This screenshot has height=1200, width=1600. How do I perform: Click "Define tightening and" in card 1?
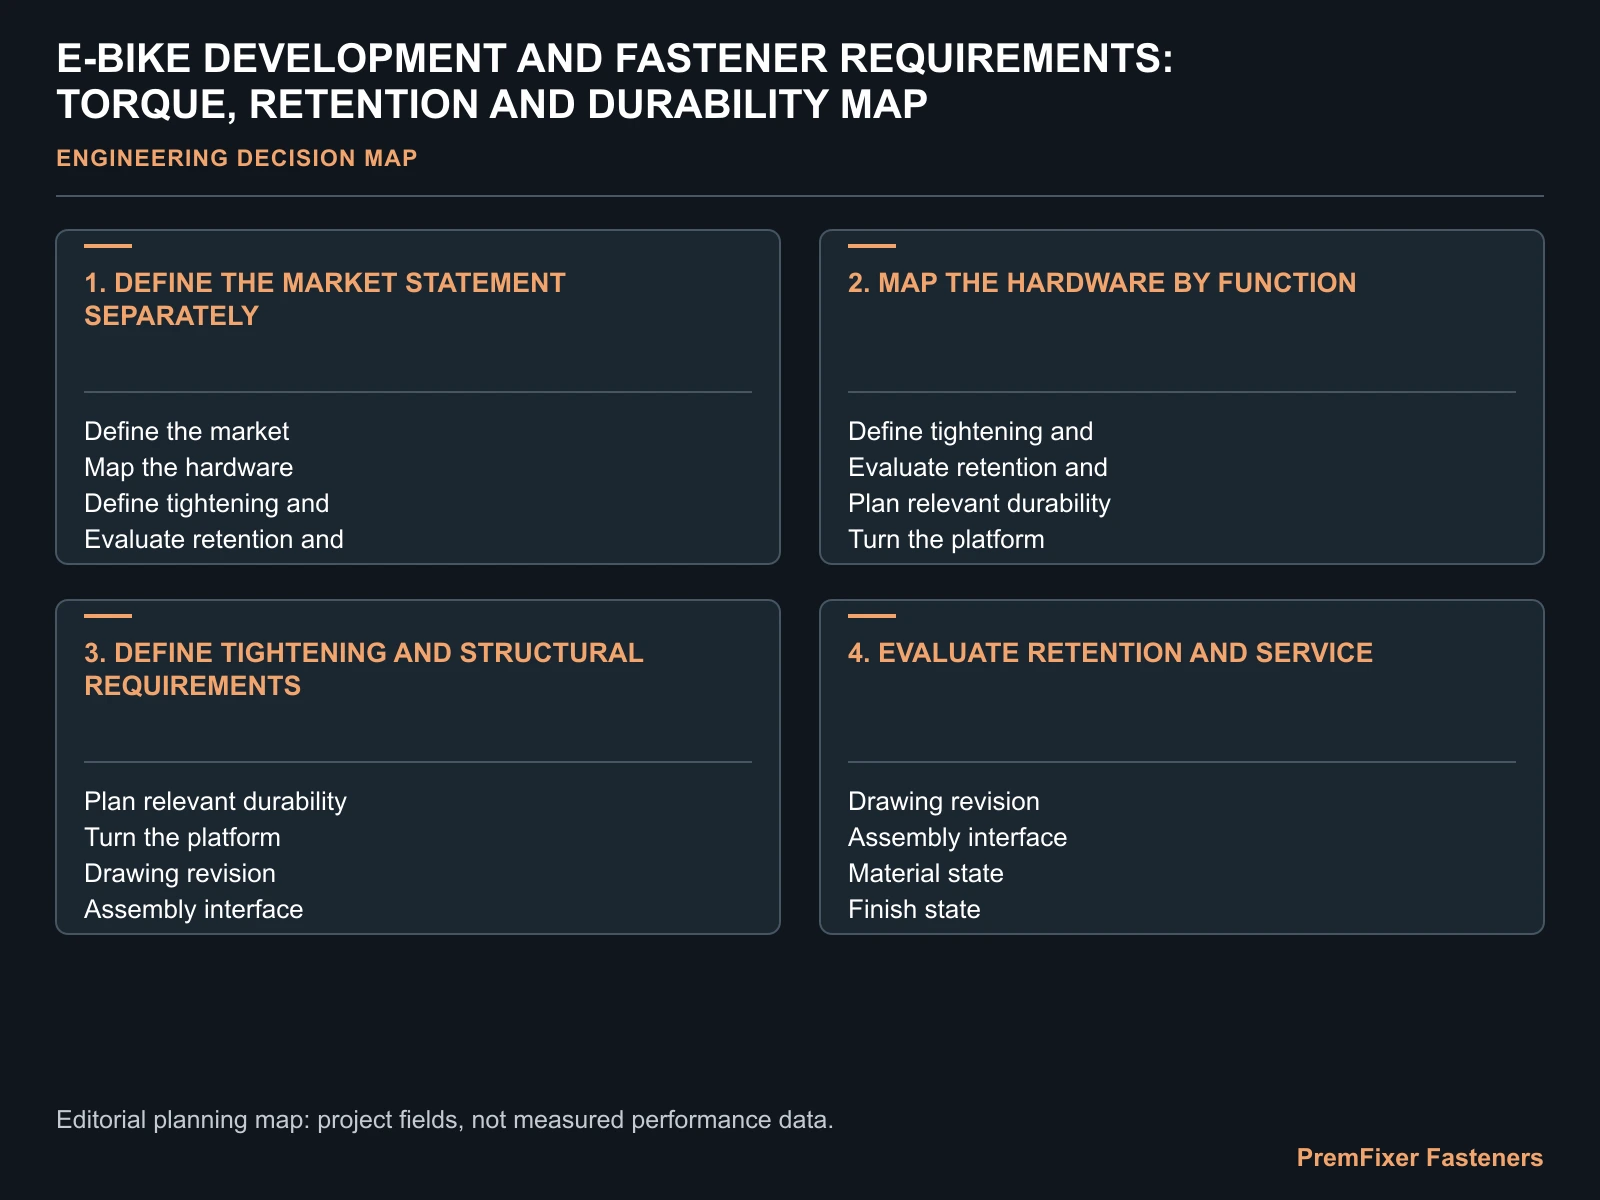point(207,503)
